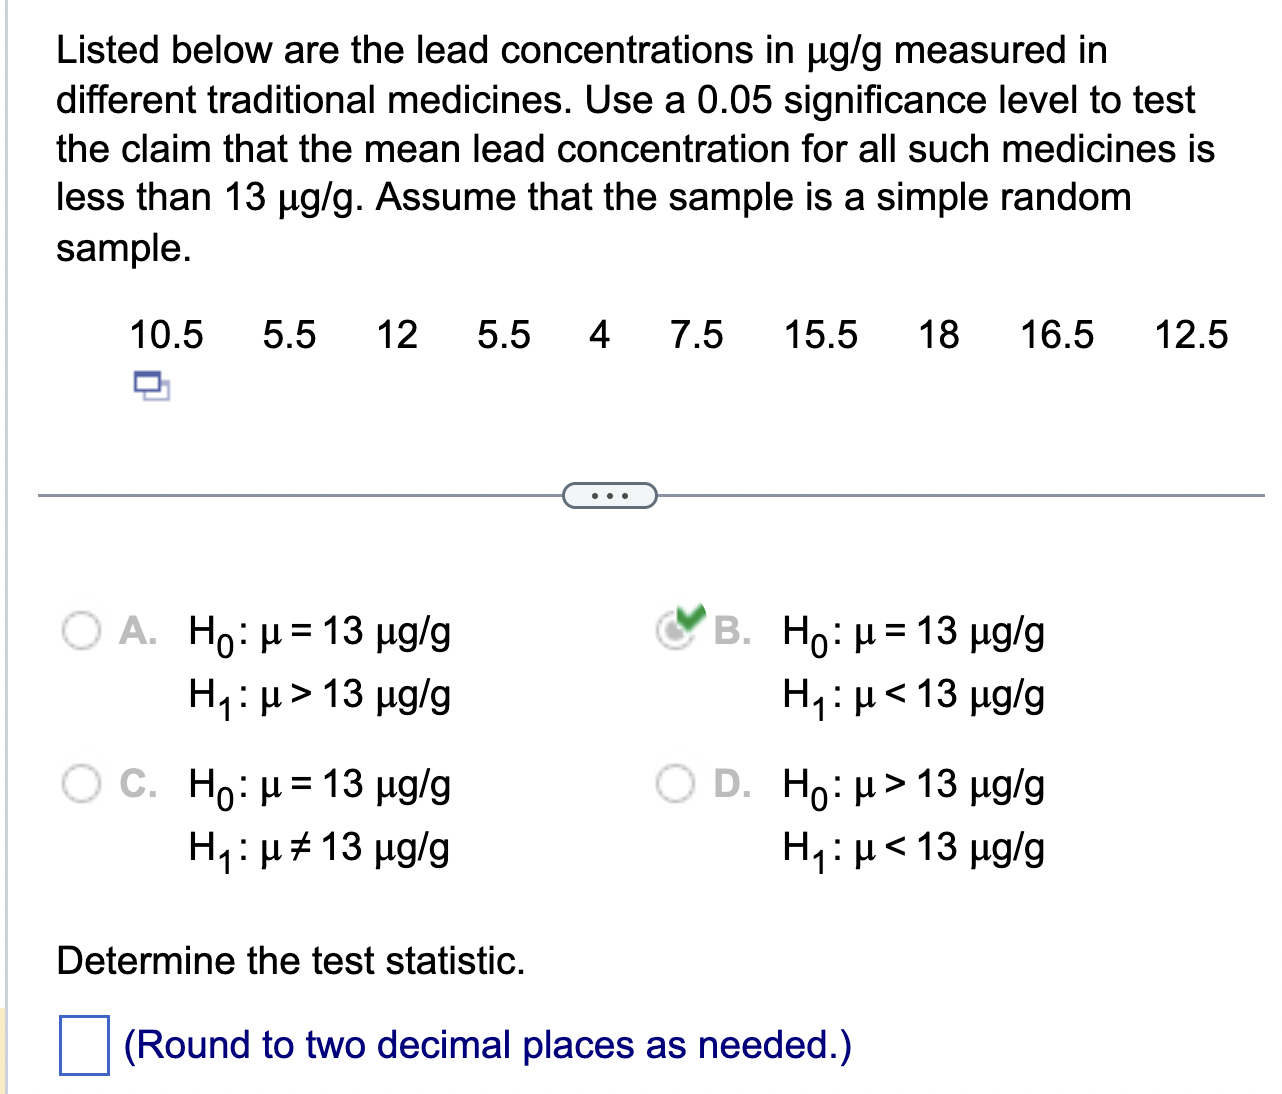Choose option C with H₁: μ ≠ 13
This screenshot has height=1094, width=1282.
point(80,784)
